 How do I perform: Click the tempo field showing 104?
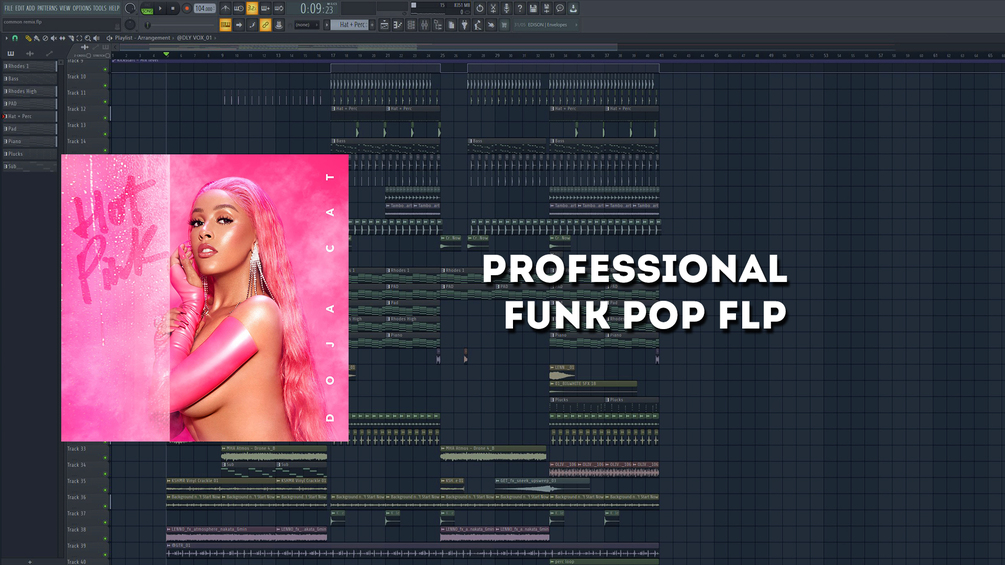point(204,8)
